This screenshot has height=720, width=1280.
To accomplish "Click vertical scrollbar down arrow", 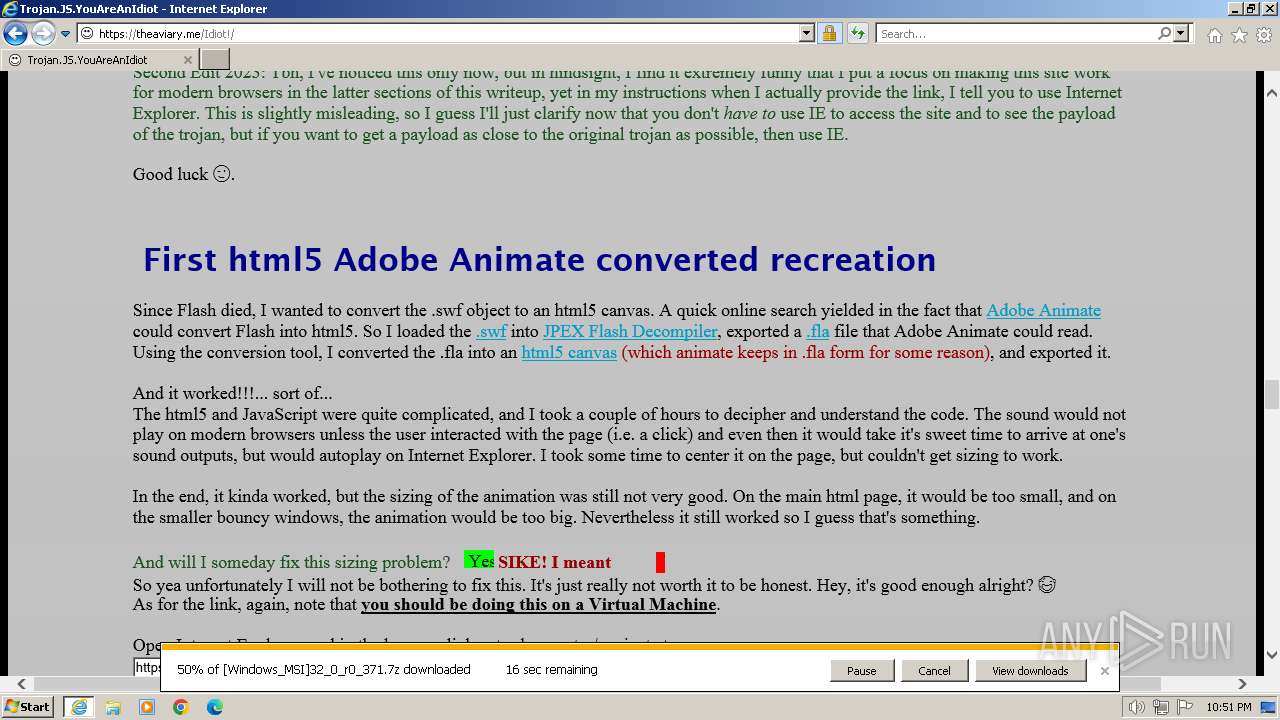I will click(x=1271, y=655).
